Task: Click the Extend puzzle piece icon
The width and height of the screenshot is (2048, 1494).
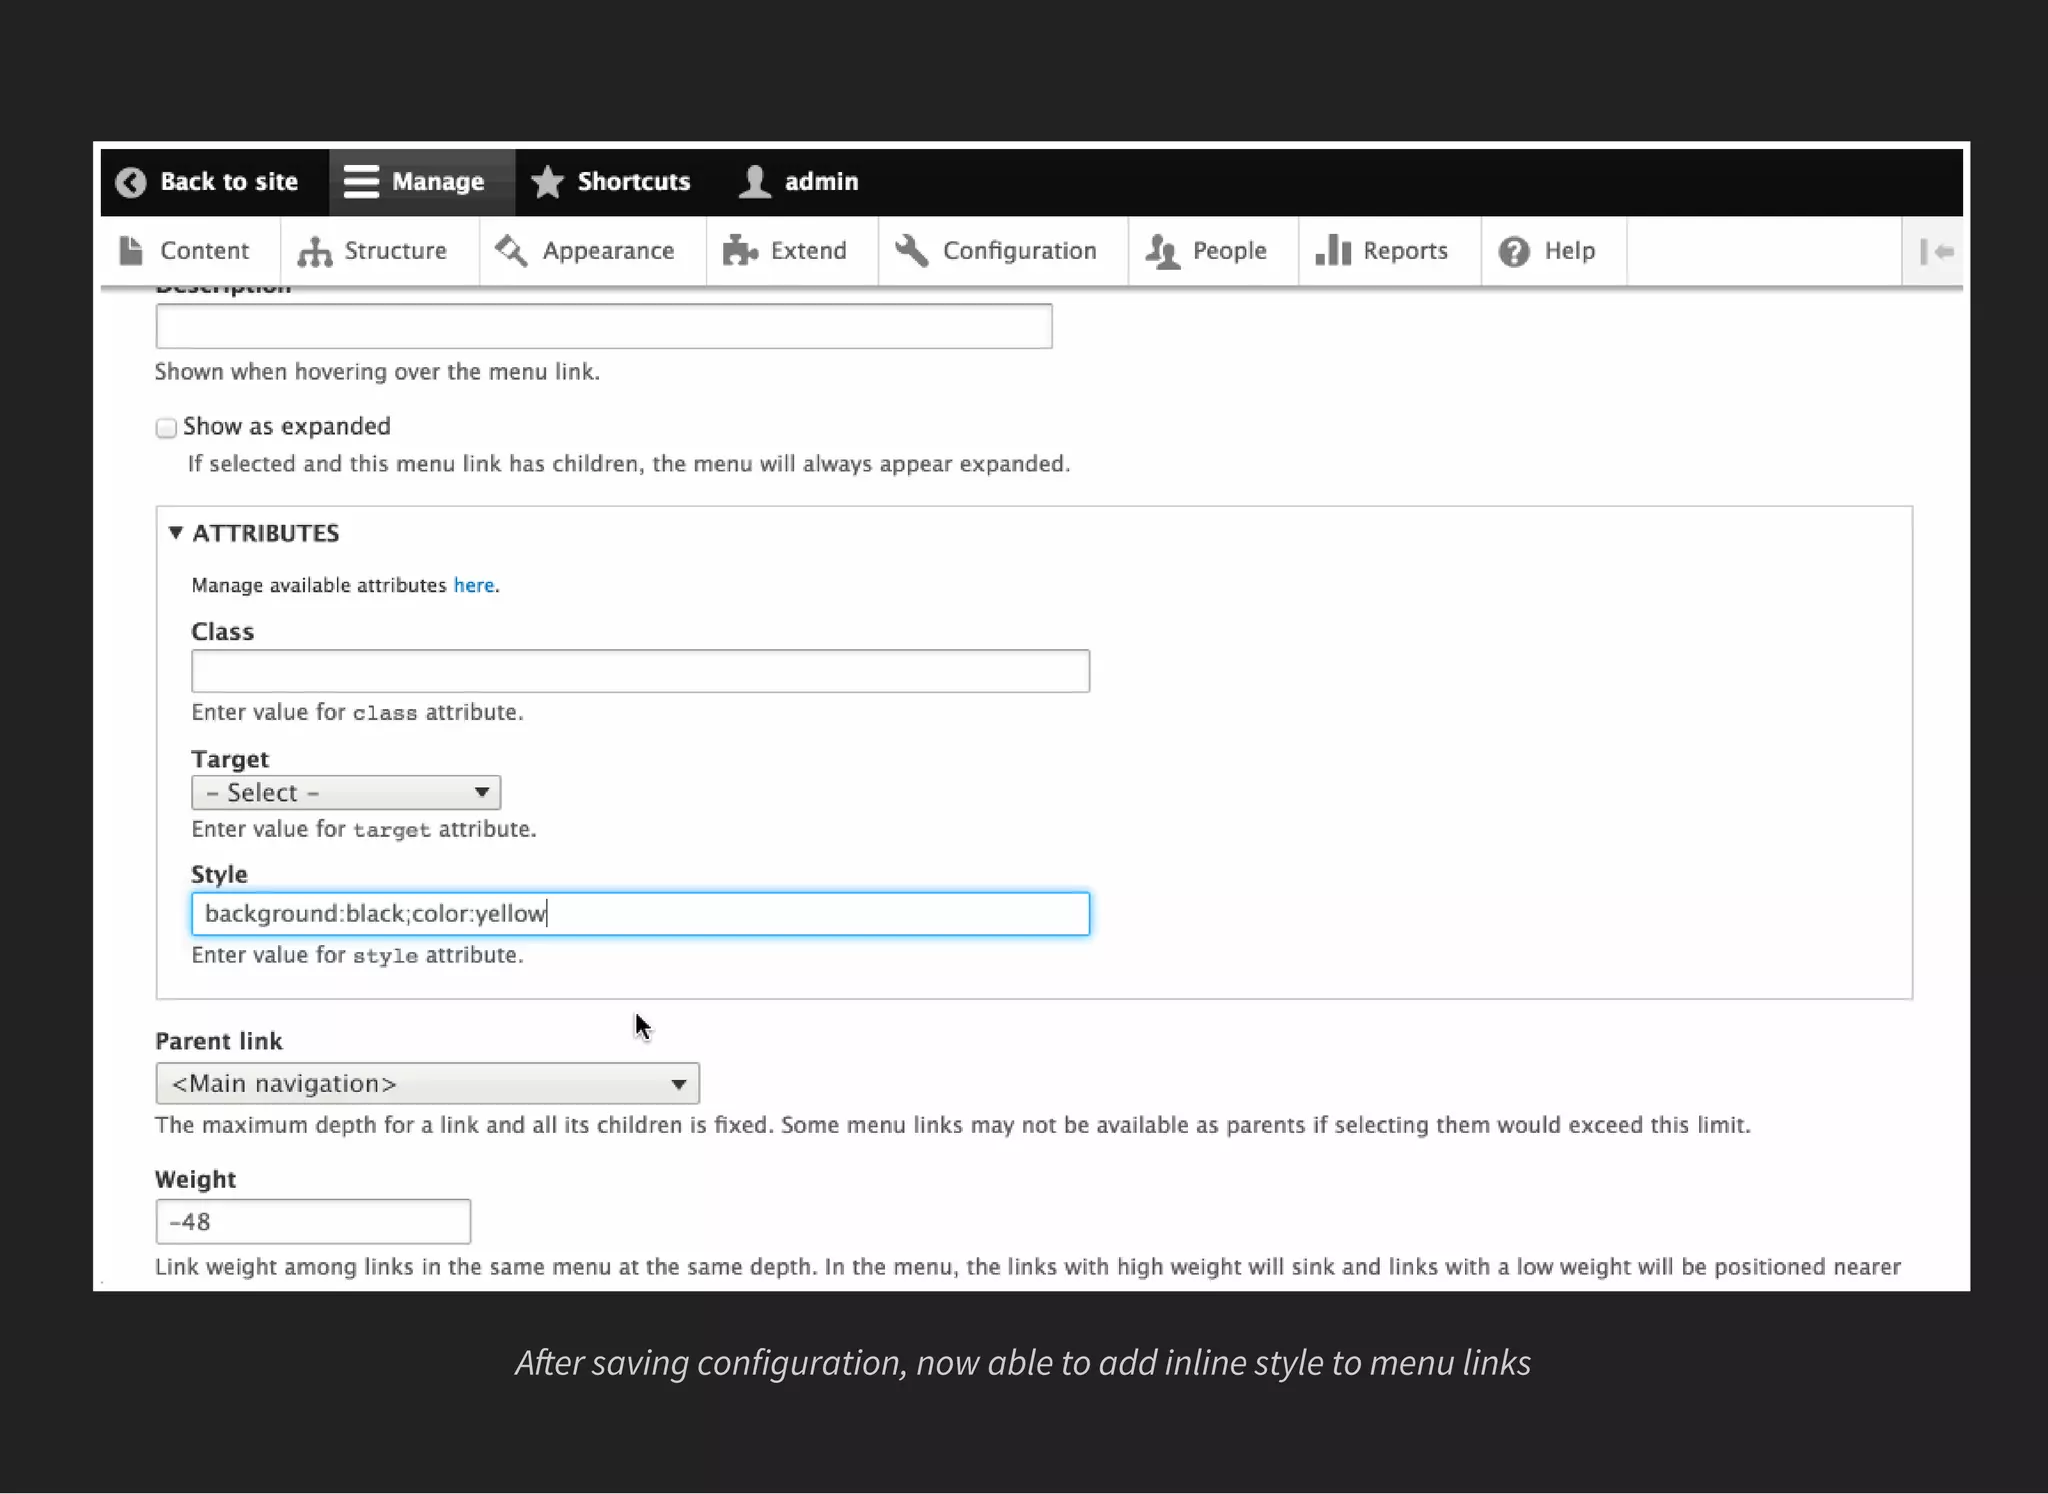Action: pyautogui.click(x=740, y=251)
